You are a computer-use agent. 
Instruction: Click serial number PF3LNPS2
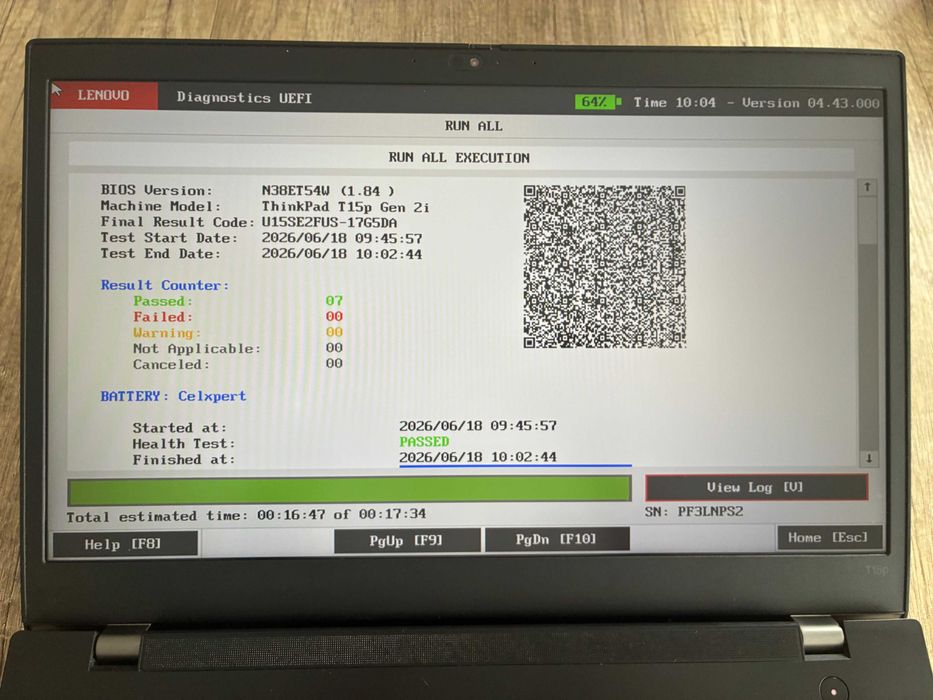point(710,511)
